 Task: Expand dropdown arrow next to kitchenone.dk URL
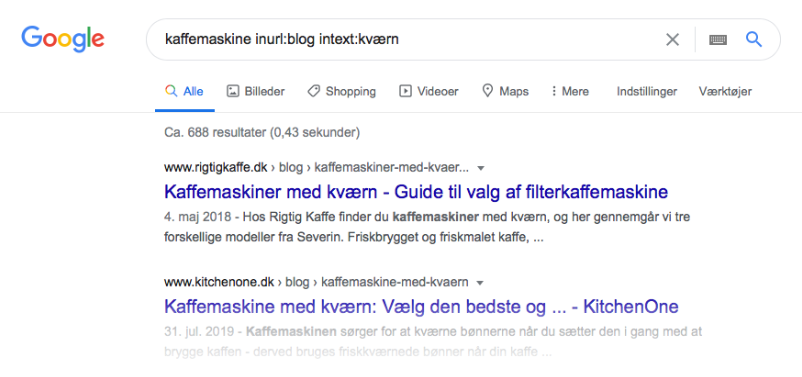click(x=480, y=283)
